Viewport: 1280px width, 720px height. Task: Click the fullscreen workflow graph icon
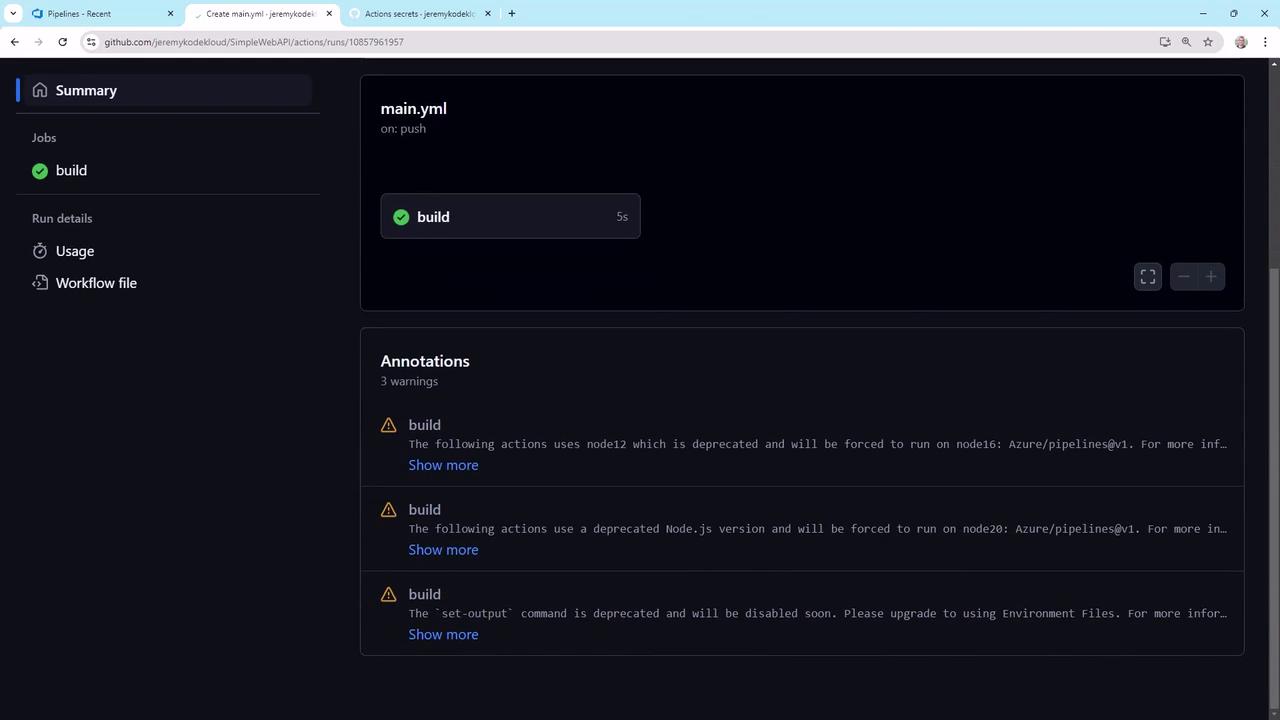pyautogui.click(x=1148, y=277)
